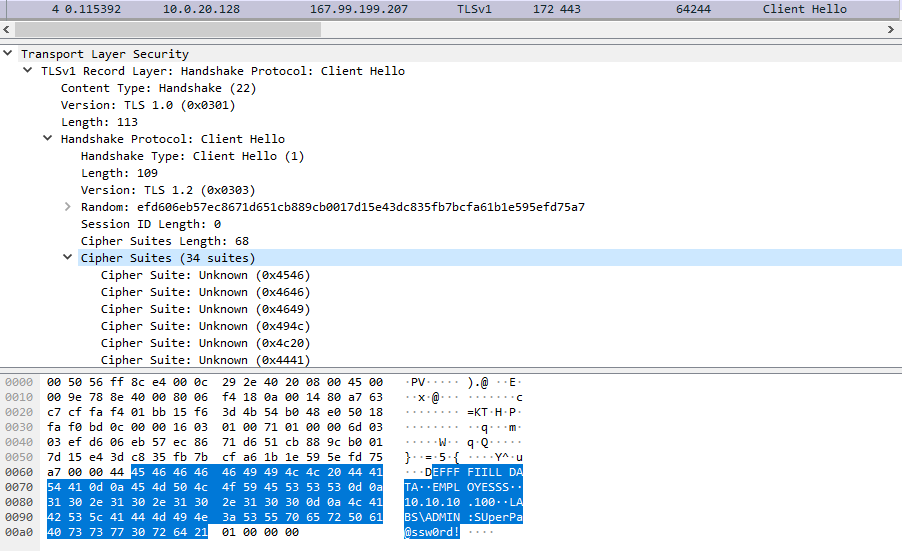902x551 pixels.
Task: Click the TLSv1 protocol cell
Action: click(475, 9)
